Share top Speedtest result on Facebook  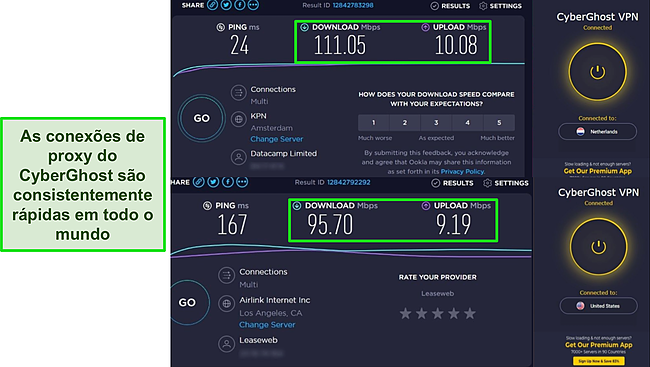pos(240,5)
